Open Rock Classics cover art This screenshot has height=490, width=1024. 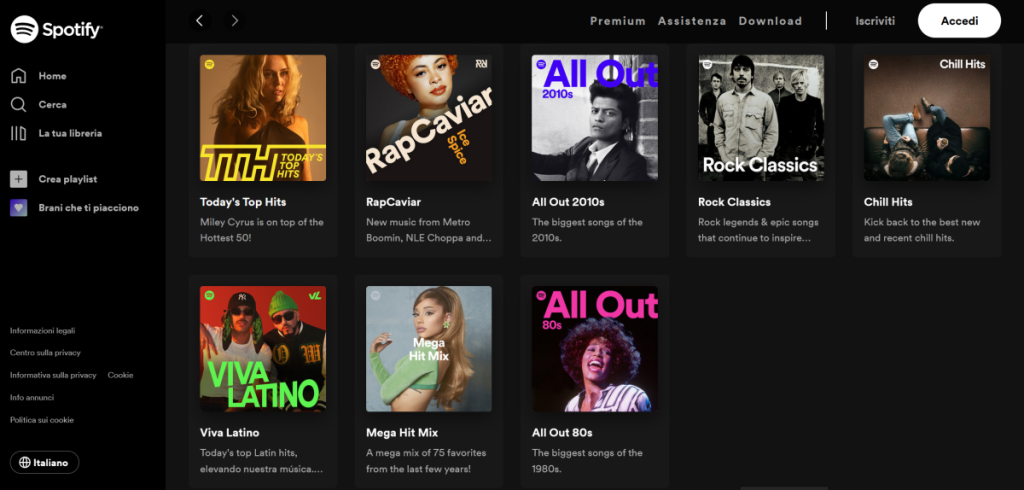tap(761, 118)
